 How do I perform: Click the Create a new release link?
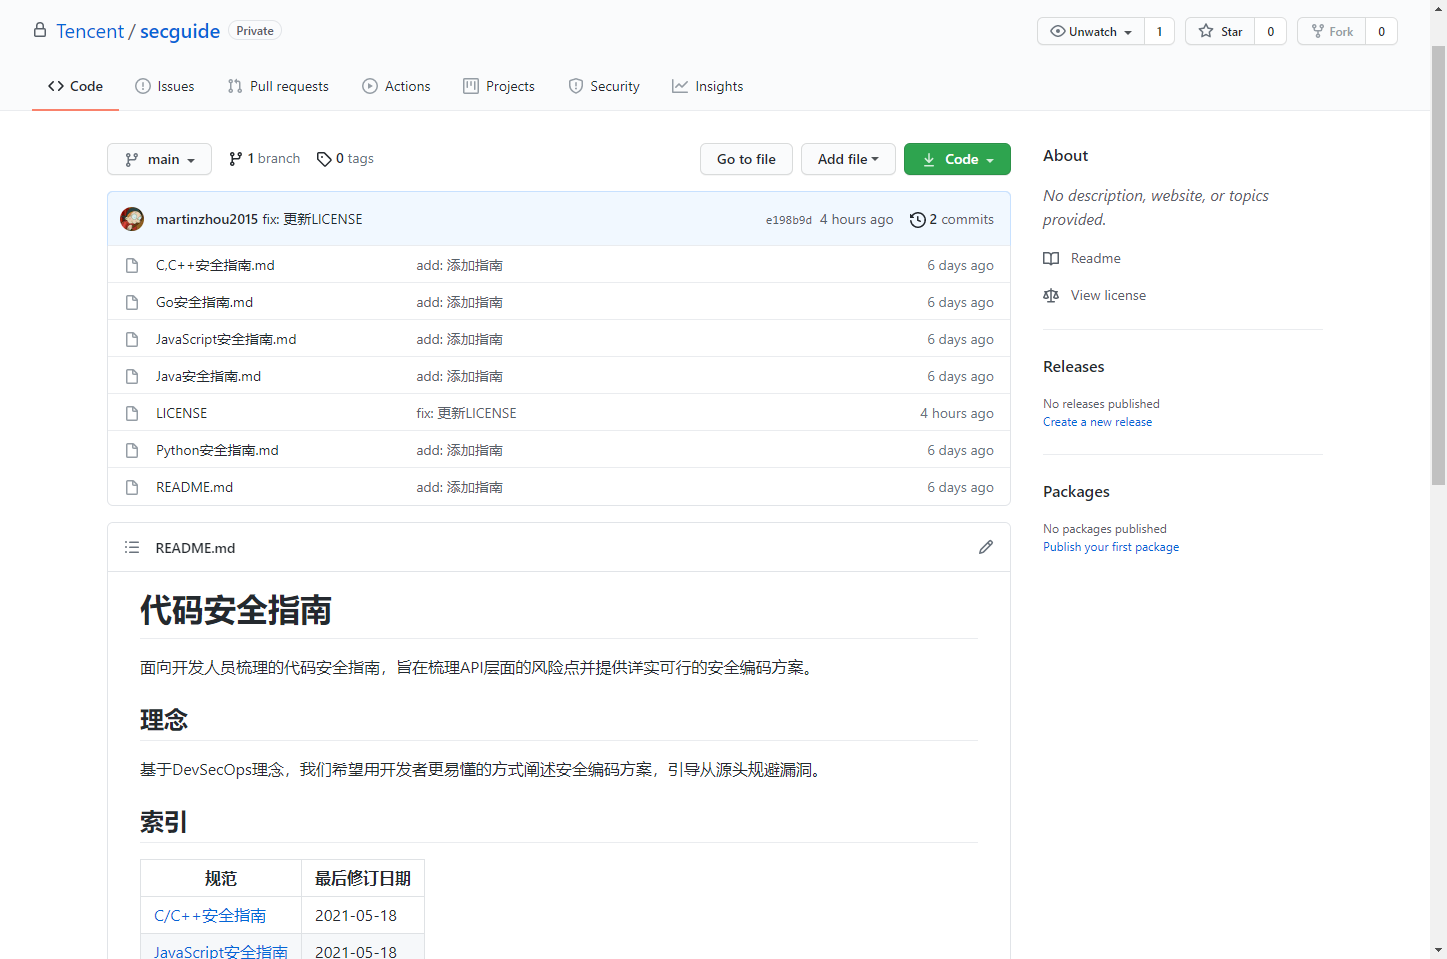tap(1097, 422)
